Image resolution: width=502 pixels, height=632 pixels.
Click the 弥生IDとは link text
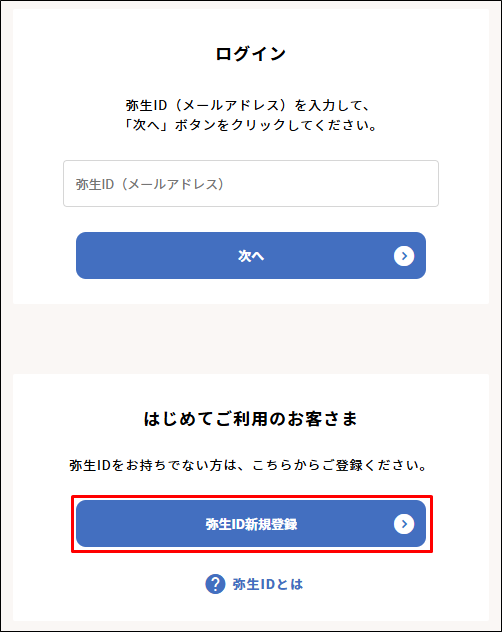pyautogui.click(x=268, y=584)
